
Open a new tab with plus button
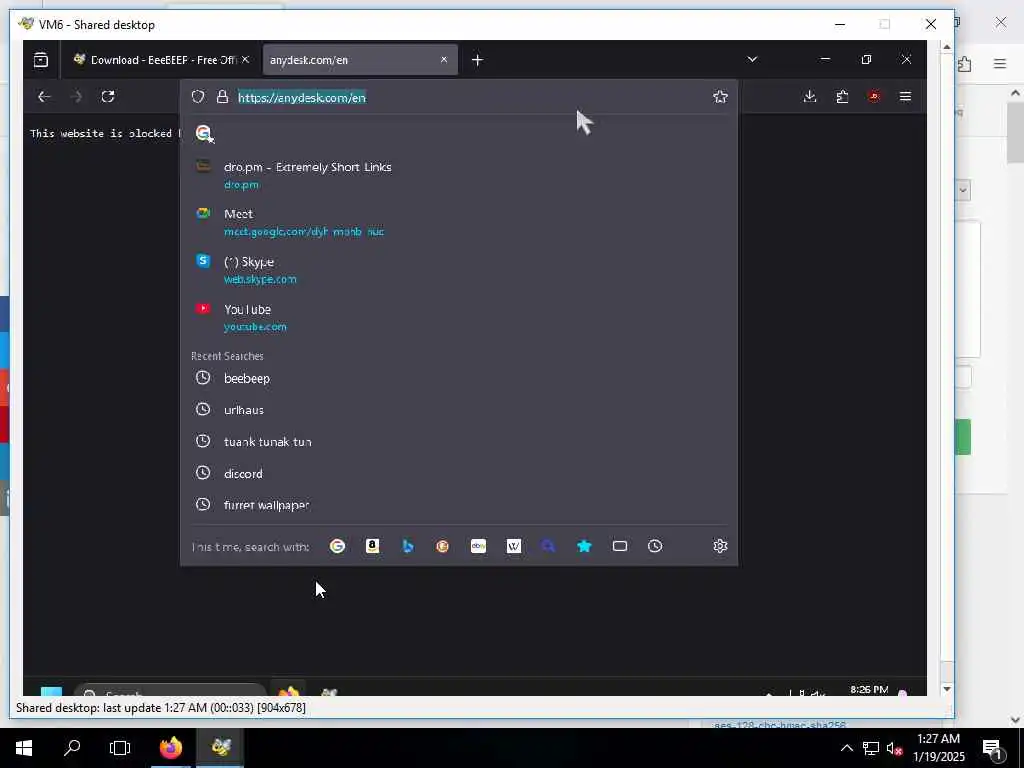[x=477, y=60]
